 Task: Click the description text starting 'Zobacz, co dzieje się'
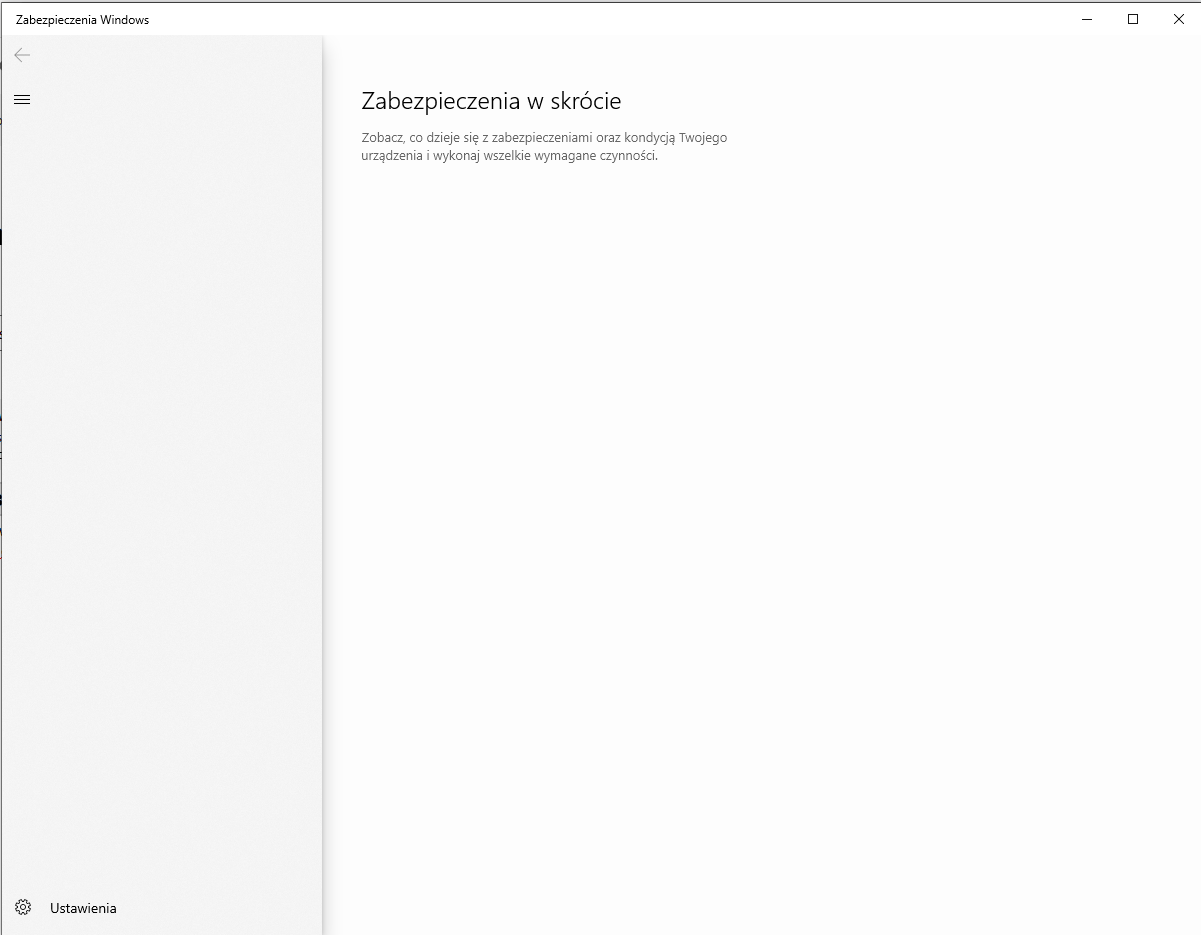click(544, 146)
